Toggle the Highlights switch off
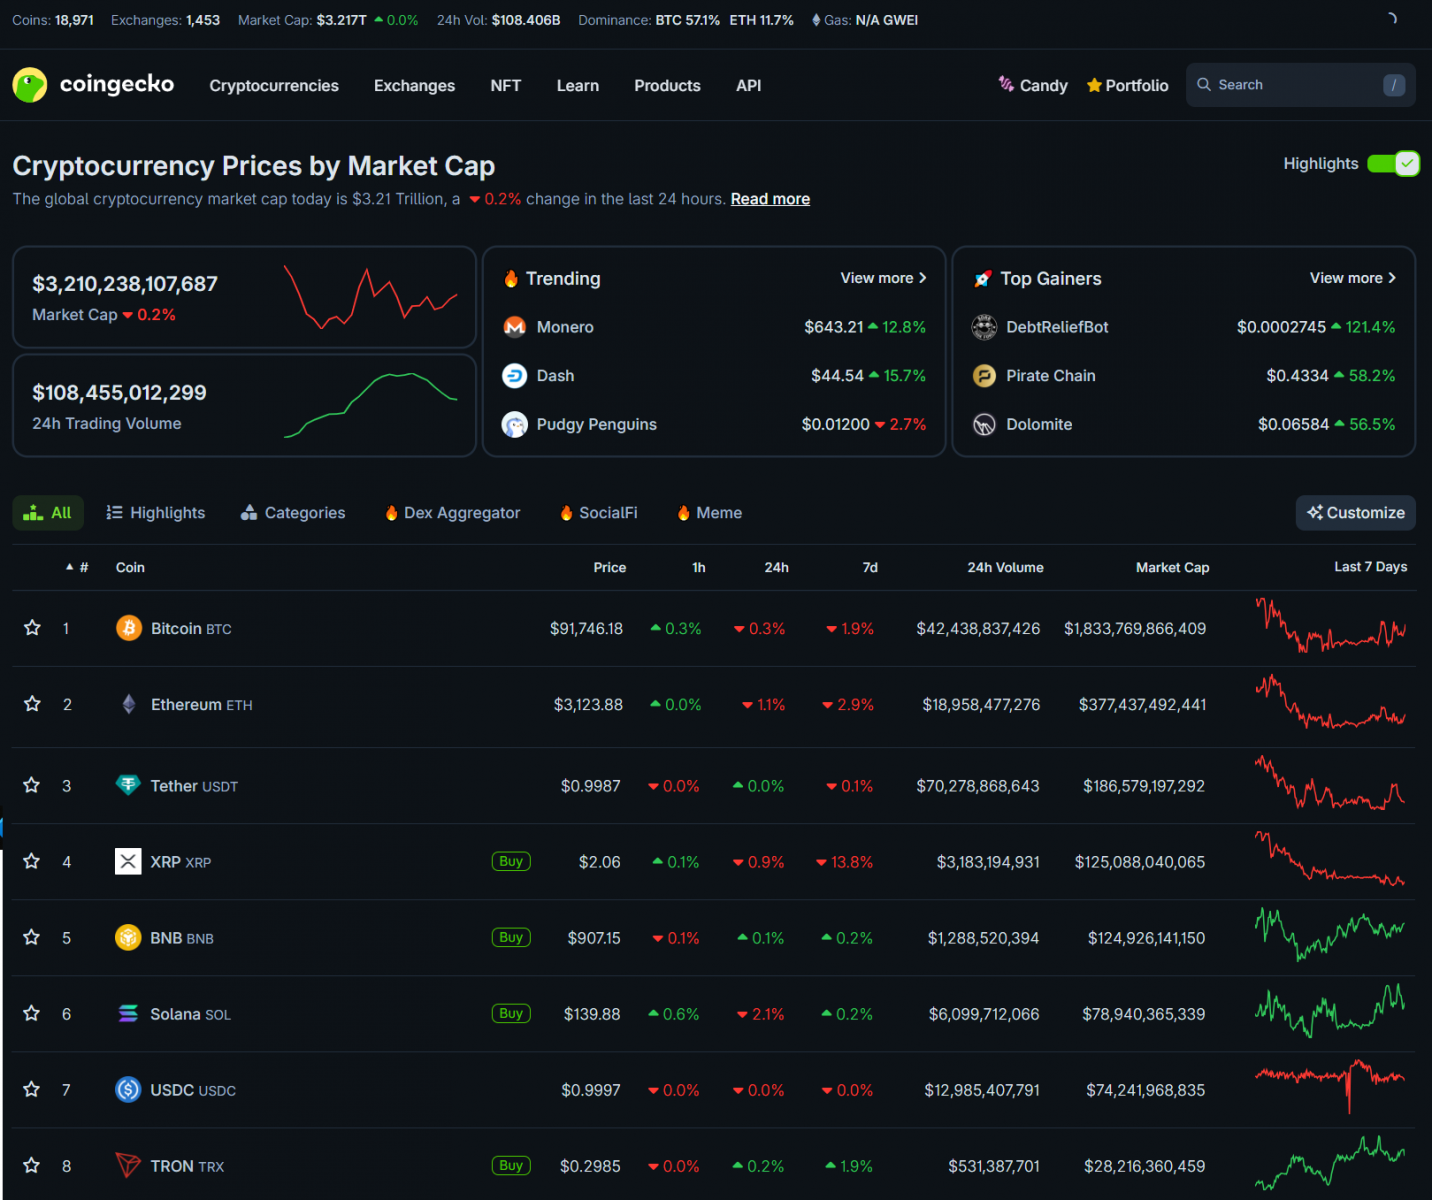Screen dimensions: 1432x1200 [1393, 164]
